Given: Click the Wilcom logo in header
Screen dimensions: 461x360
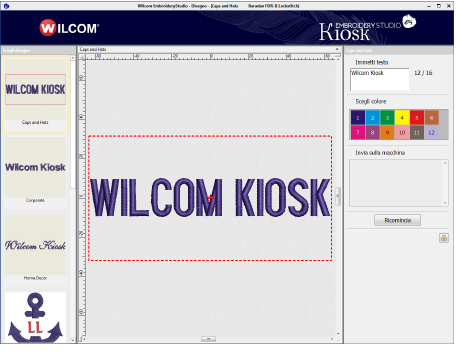Looking at the screenshot, I should coord(69,28).
